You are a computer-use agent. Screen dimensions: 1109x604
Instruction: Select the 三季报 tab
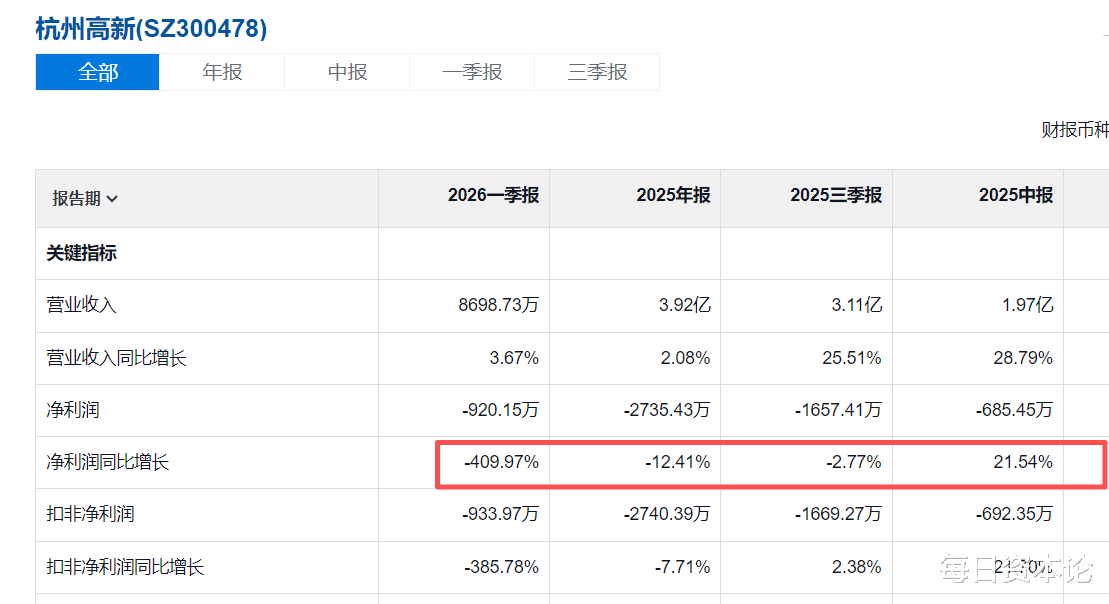pyautogui.click(x=597, y=72)
